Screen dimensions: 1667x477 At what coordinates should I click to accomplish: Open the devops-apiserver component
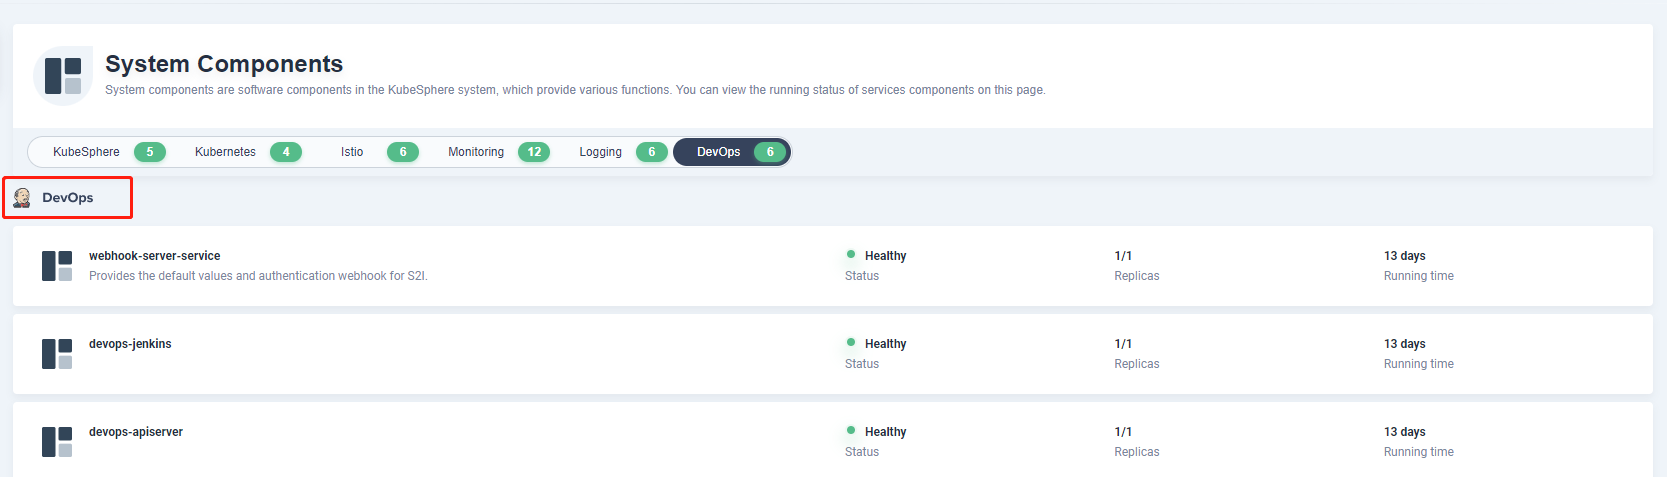click(x=136, y=432)
